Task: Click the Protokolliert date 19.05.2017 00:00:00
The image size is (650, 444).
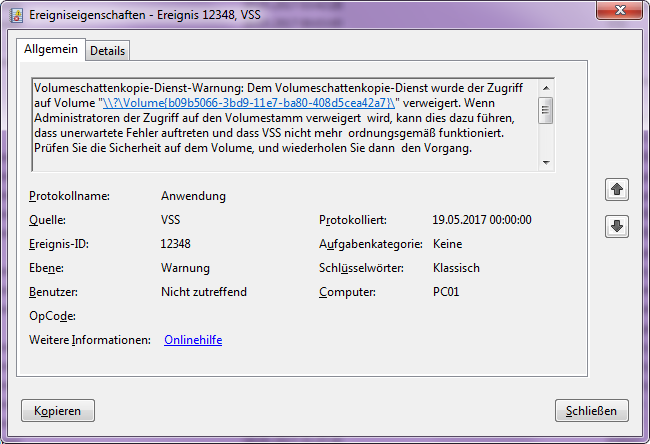Action: pos(481,220)
